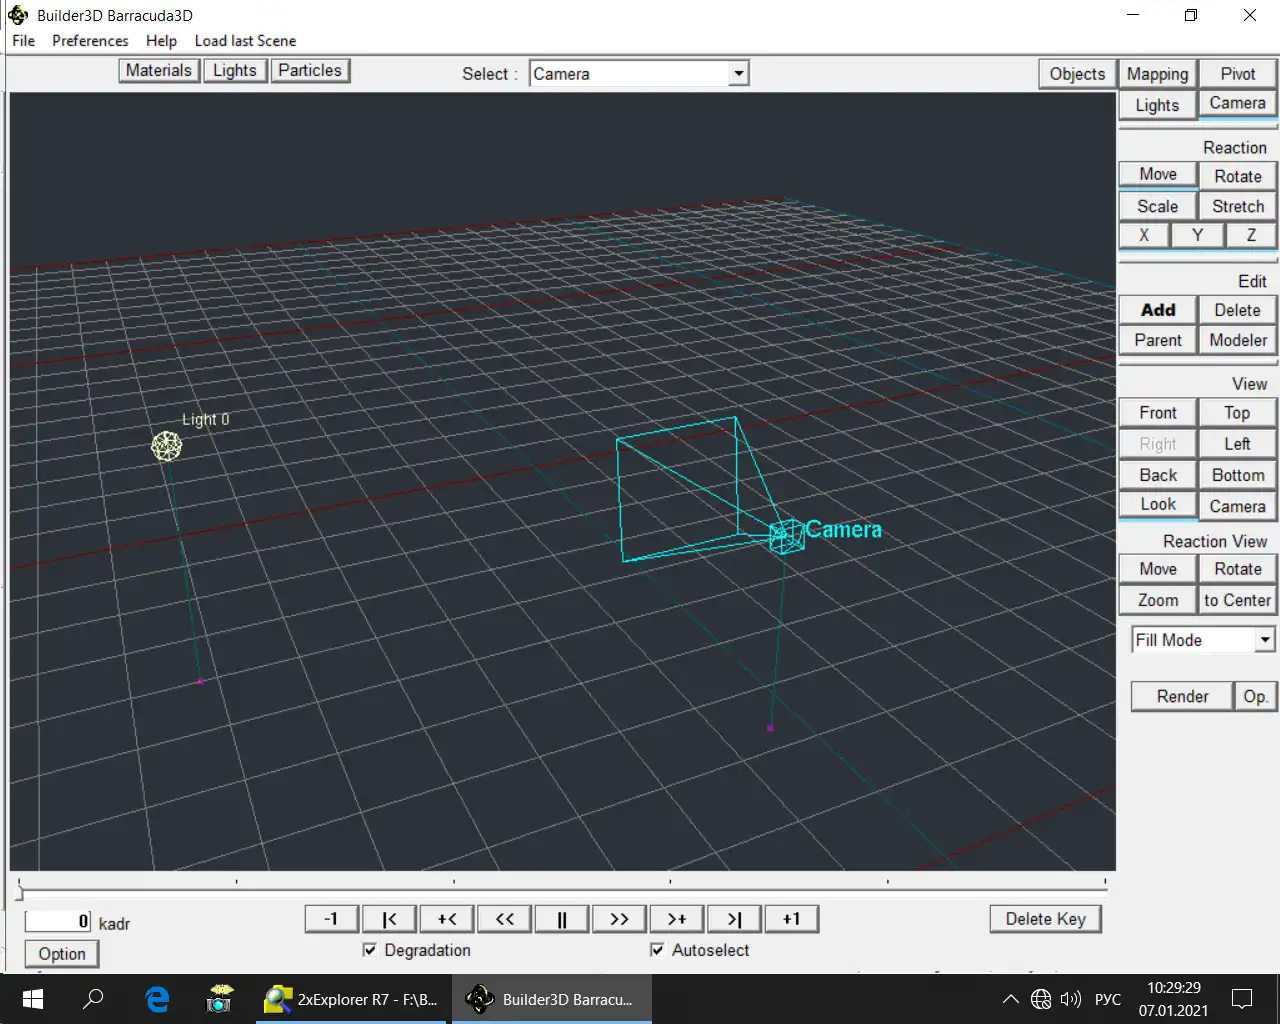Jump to last frame button

tap(734, 919)
